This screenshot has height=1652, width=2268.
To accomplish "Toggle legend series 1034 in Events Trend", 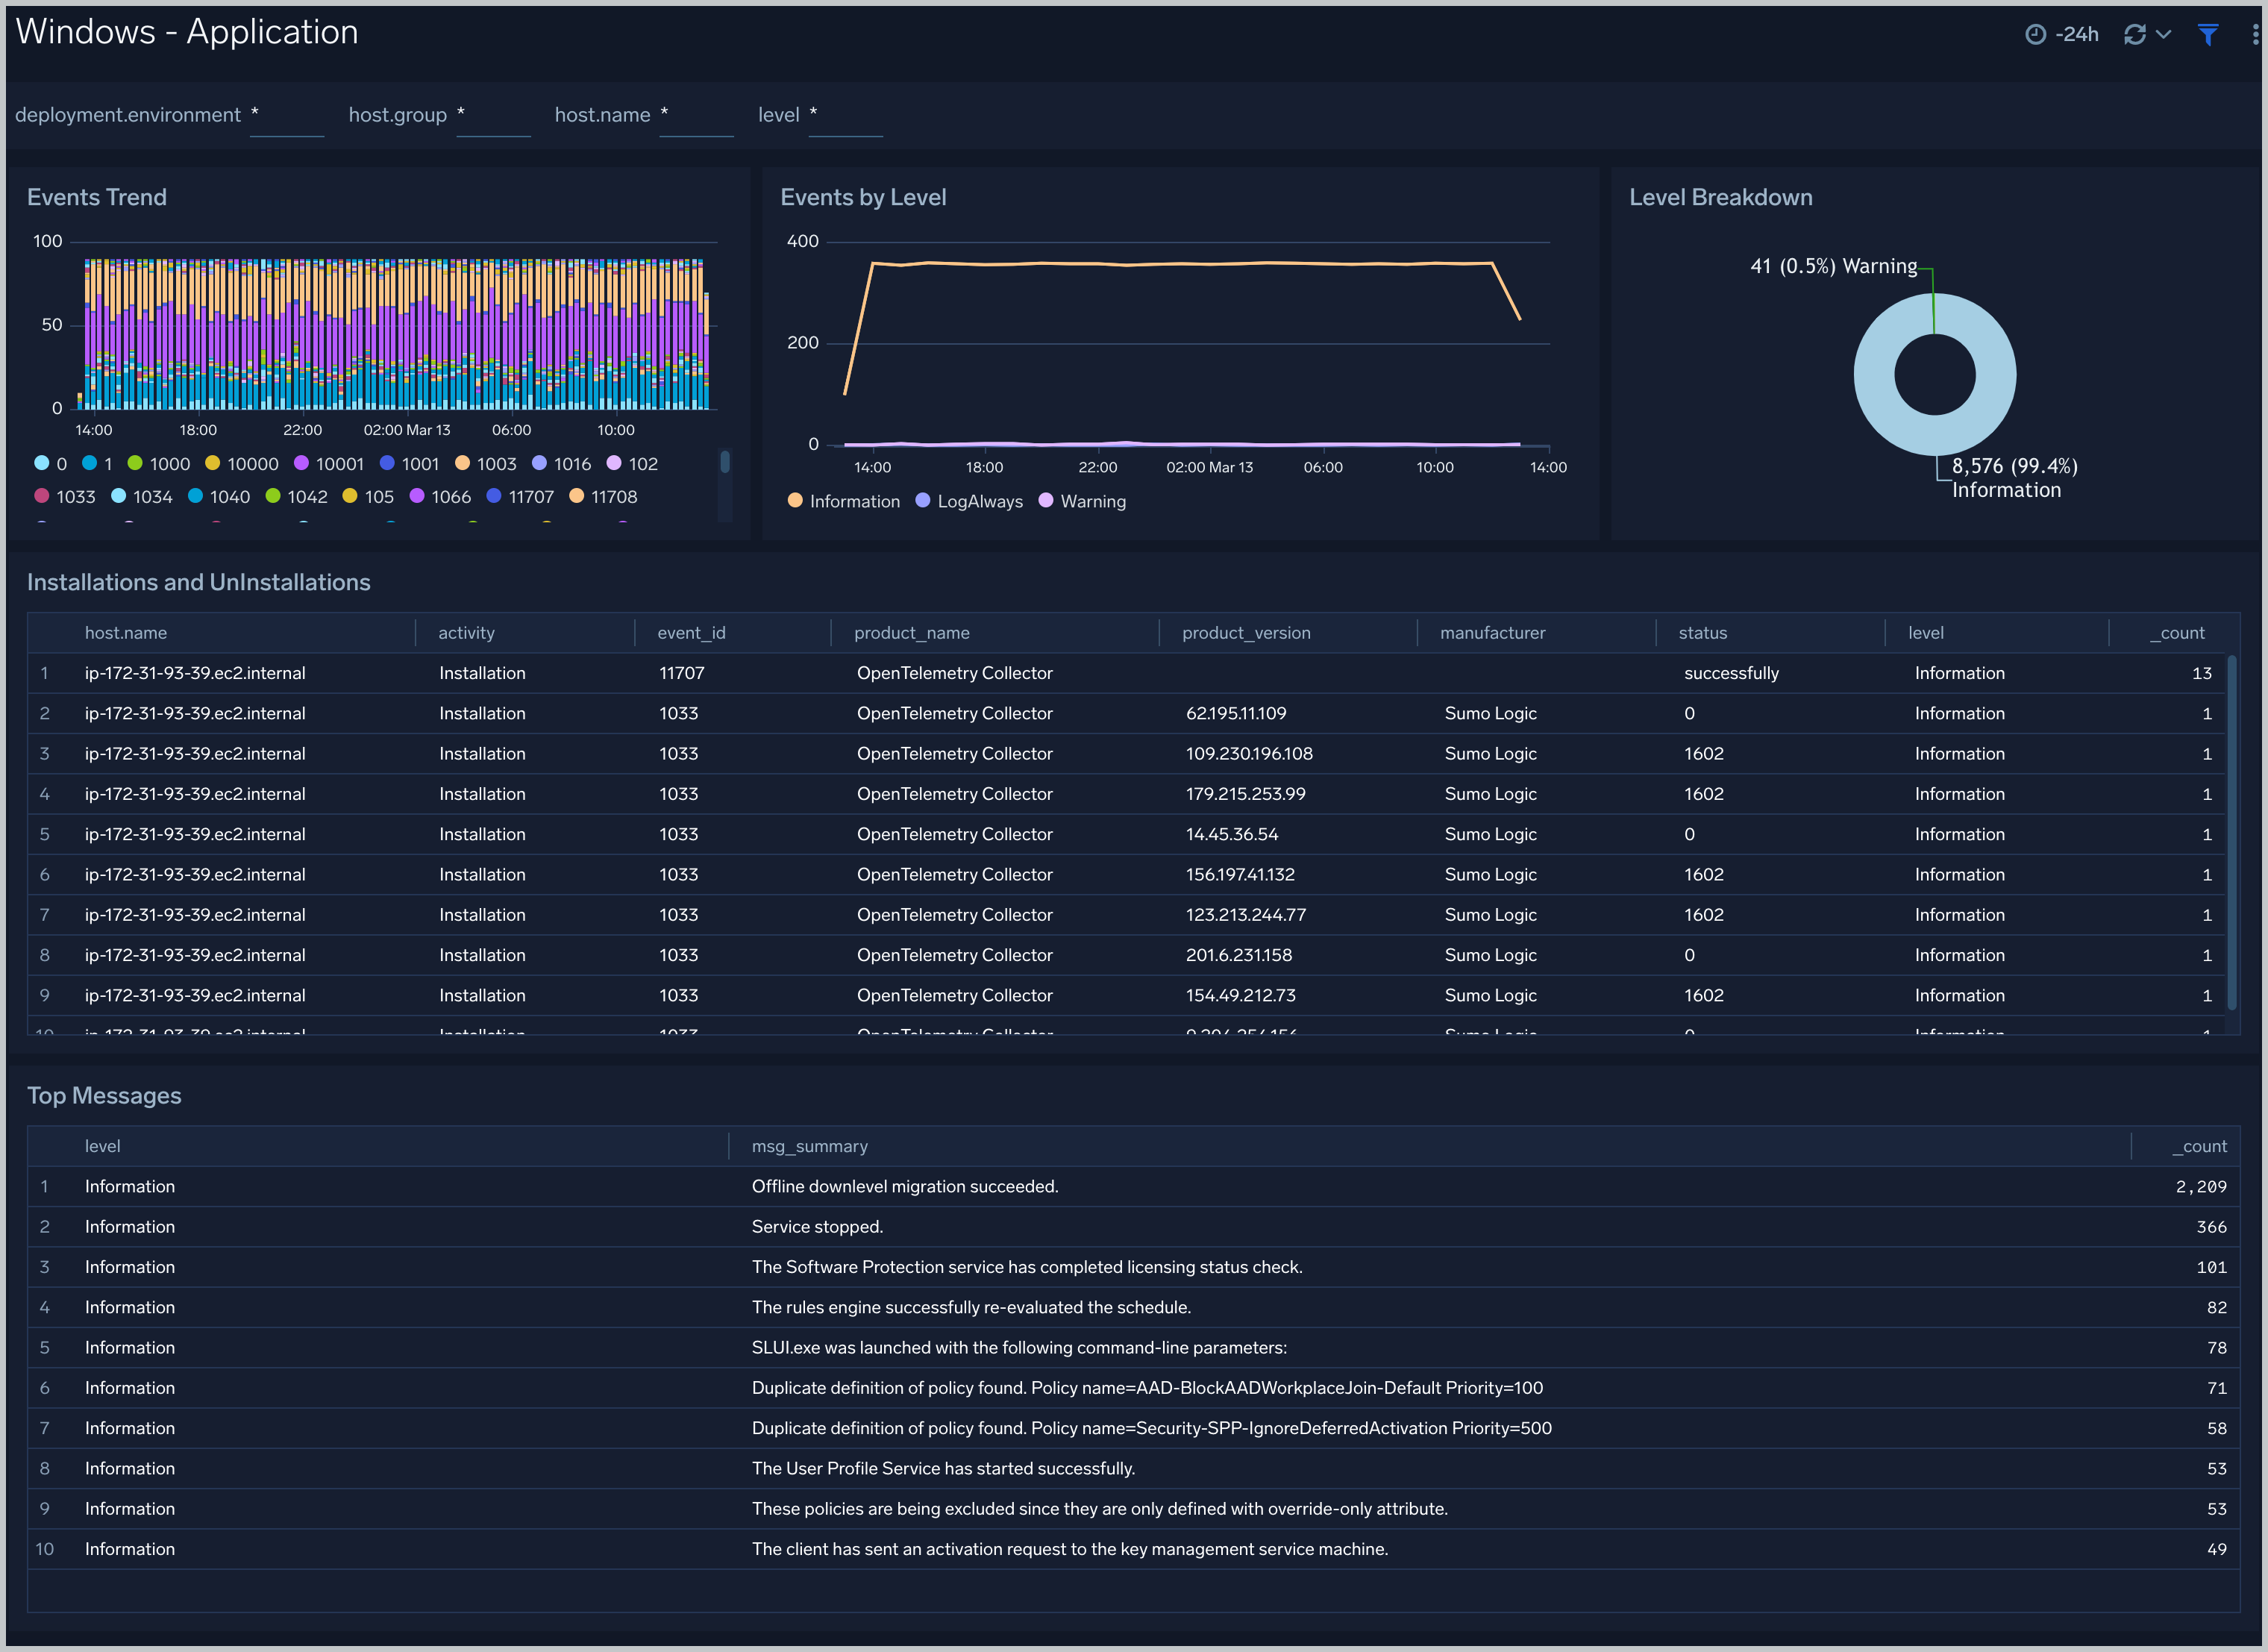I will [142, 497].
